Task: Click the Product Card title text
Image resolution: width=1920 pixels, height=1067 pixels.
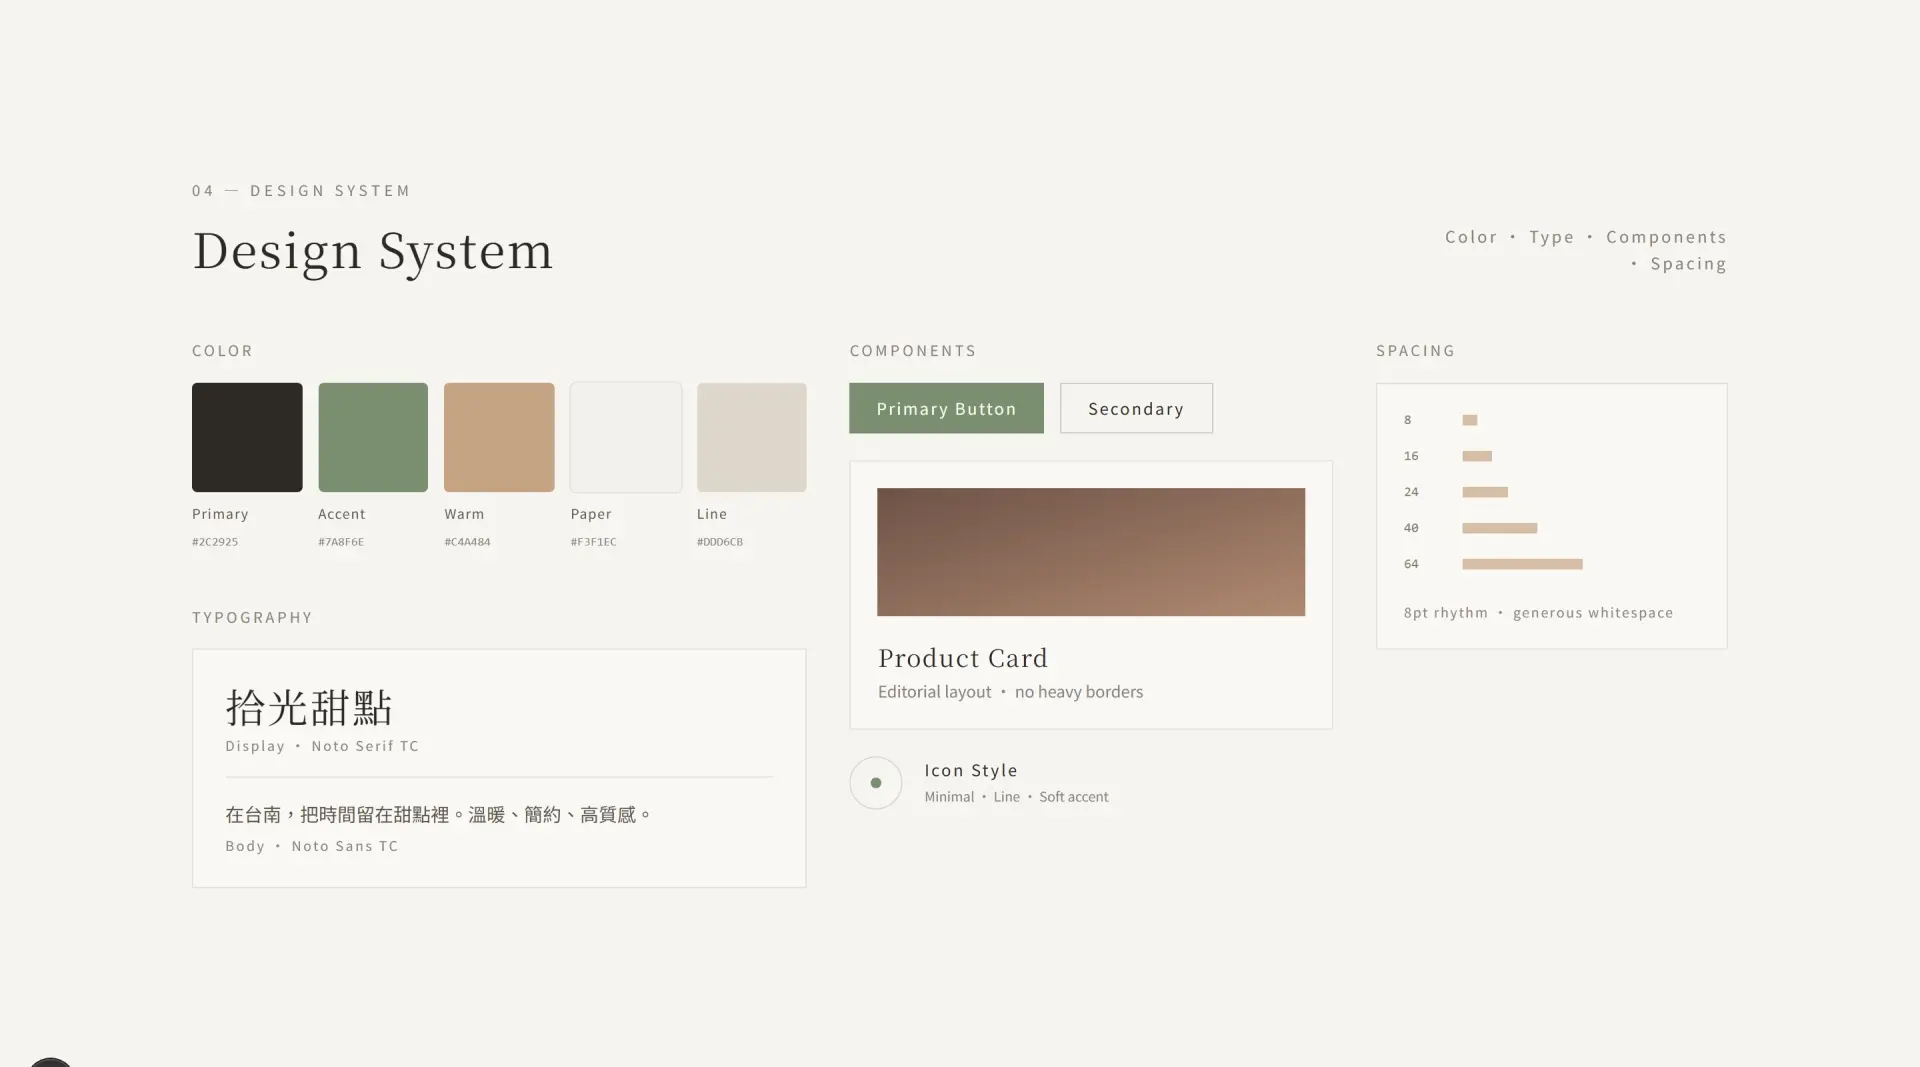Action: pos(963,658)
